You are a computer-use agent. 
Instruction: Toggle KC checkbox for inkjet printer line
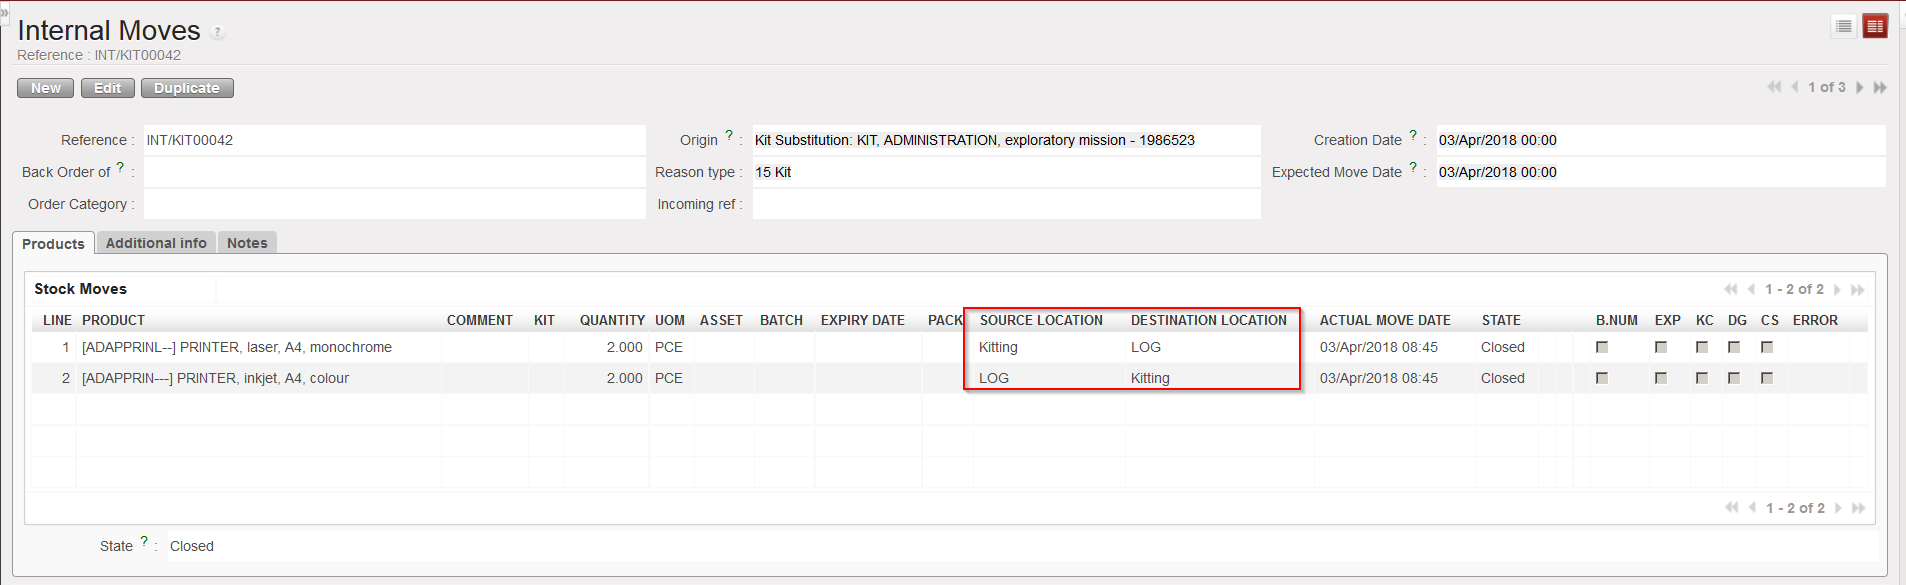(1702, 378)
